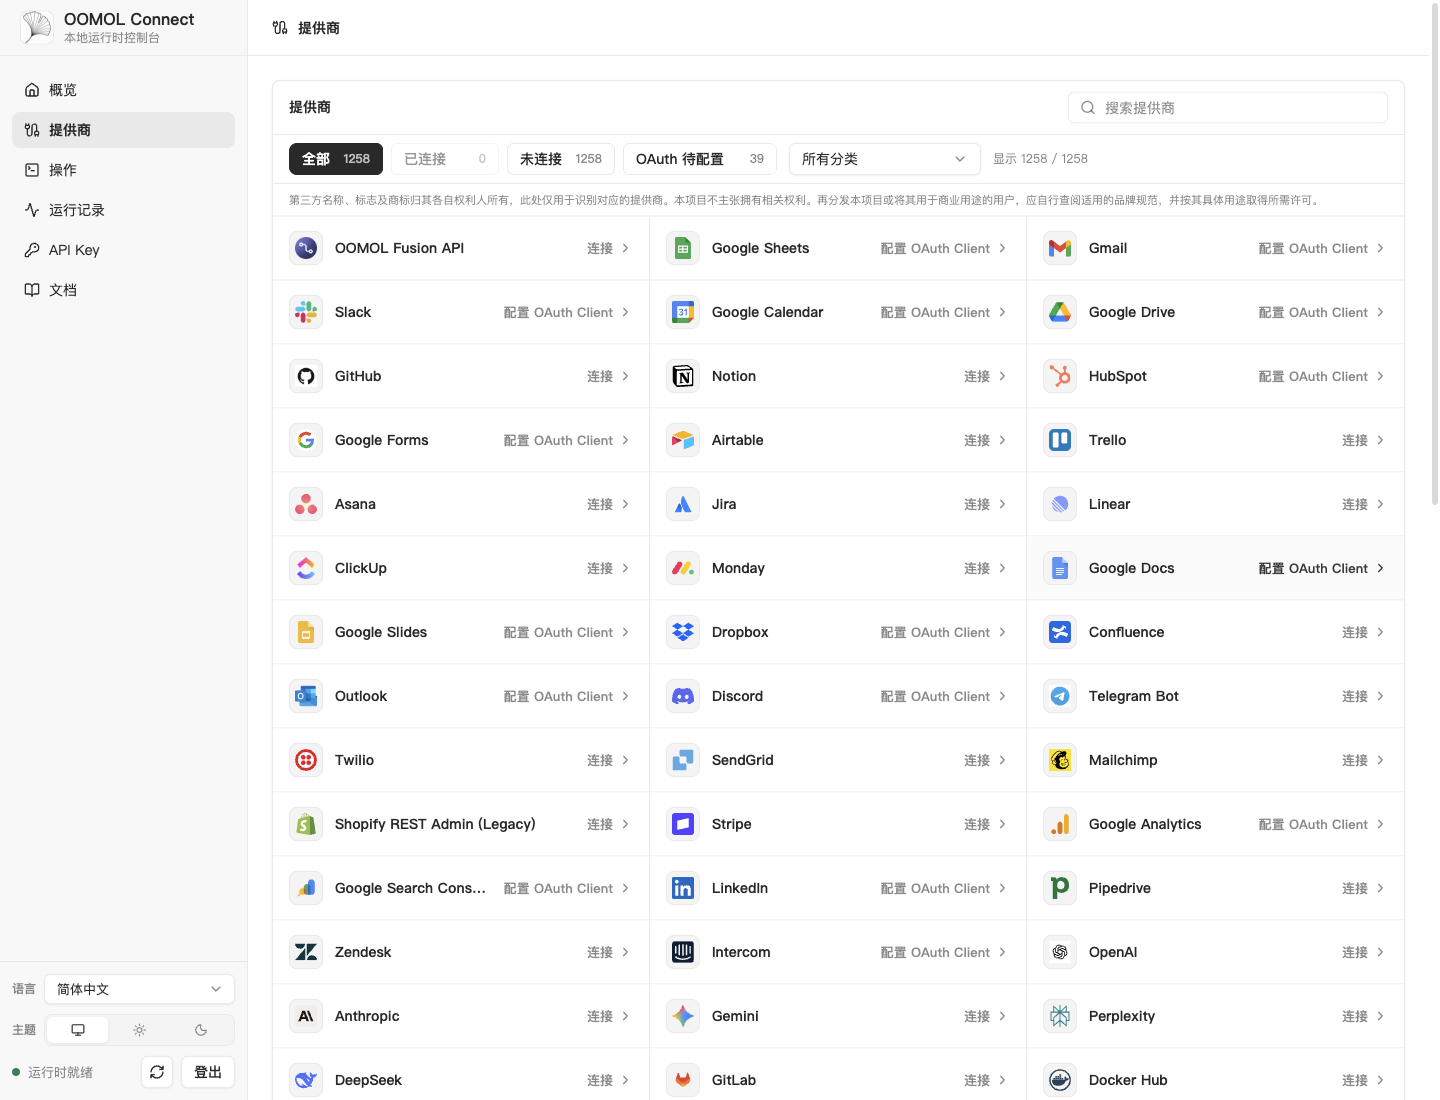Open 文档 documentation
1440x1100 pixels.
pos(123,290)
